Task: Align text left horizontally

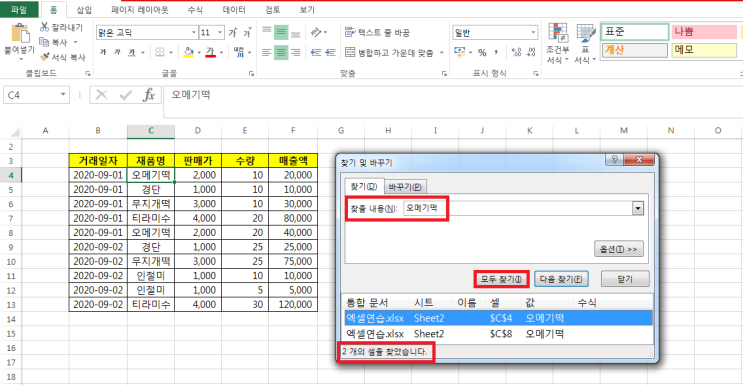Action: click(x=267, y=52)
